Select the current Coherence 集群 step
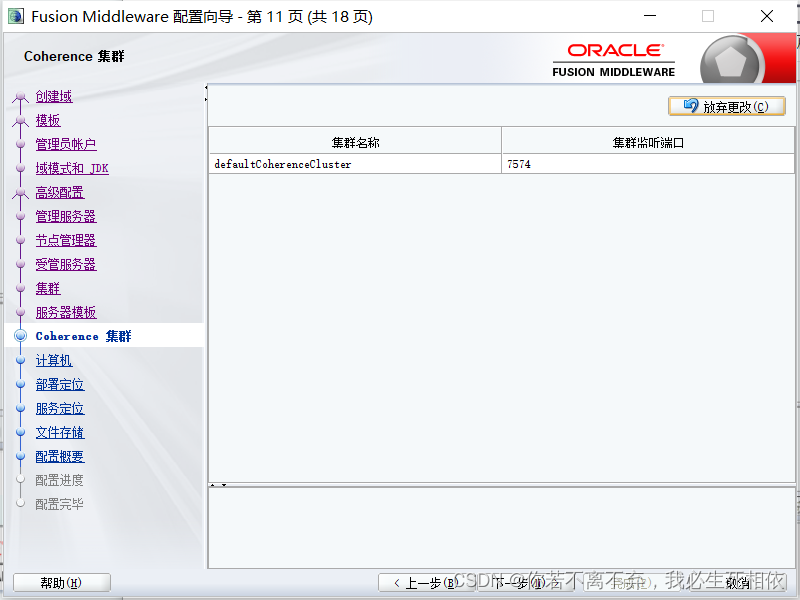Image resolution: width=800 pixels, height=600 pixels. pos(84,336)
